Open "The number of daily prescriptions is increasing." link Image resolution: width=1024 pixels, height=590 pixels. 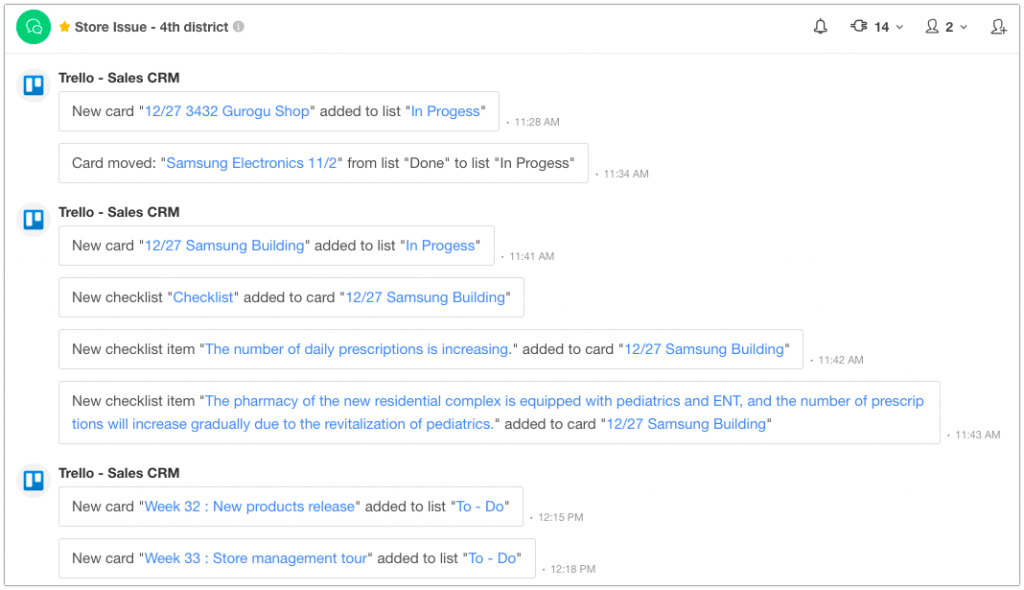click(358, 349)
